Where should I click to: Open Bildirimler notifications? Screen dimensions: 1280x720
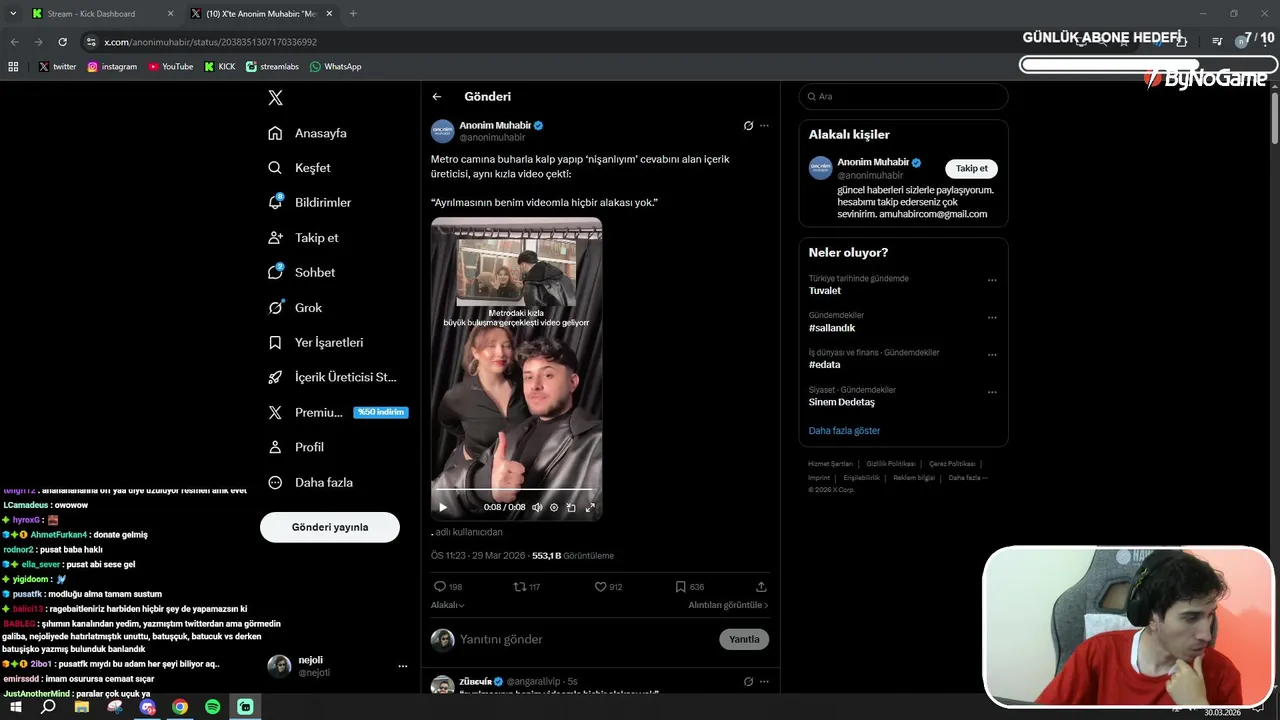pos(310,203)
